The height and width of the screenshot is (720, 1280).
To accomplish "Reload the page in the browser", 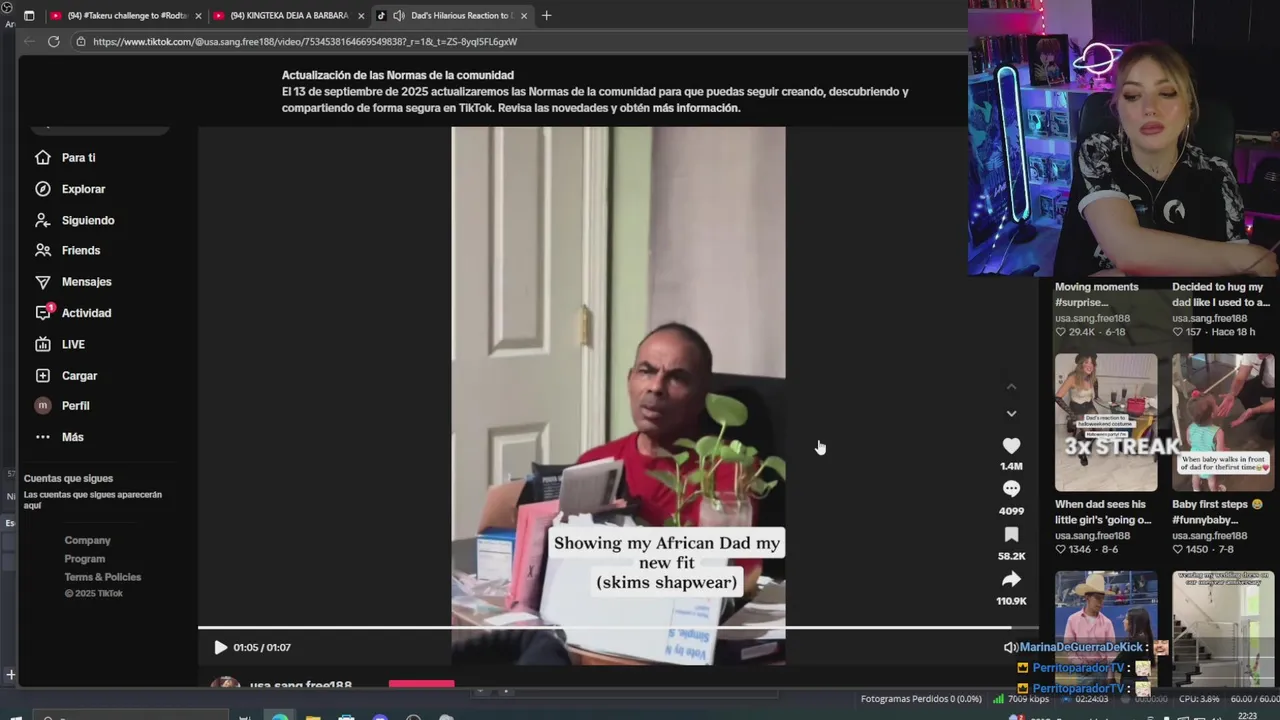I will [53, 41].
